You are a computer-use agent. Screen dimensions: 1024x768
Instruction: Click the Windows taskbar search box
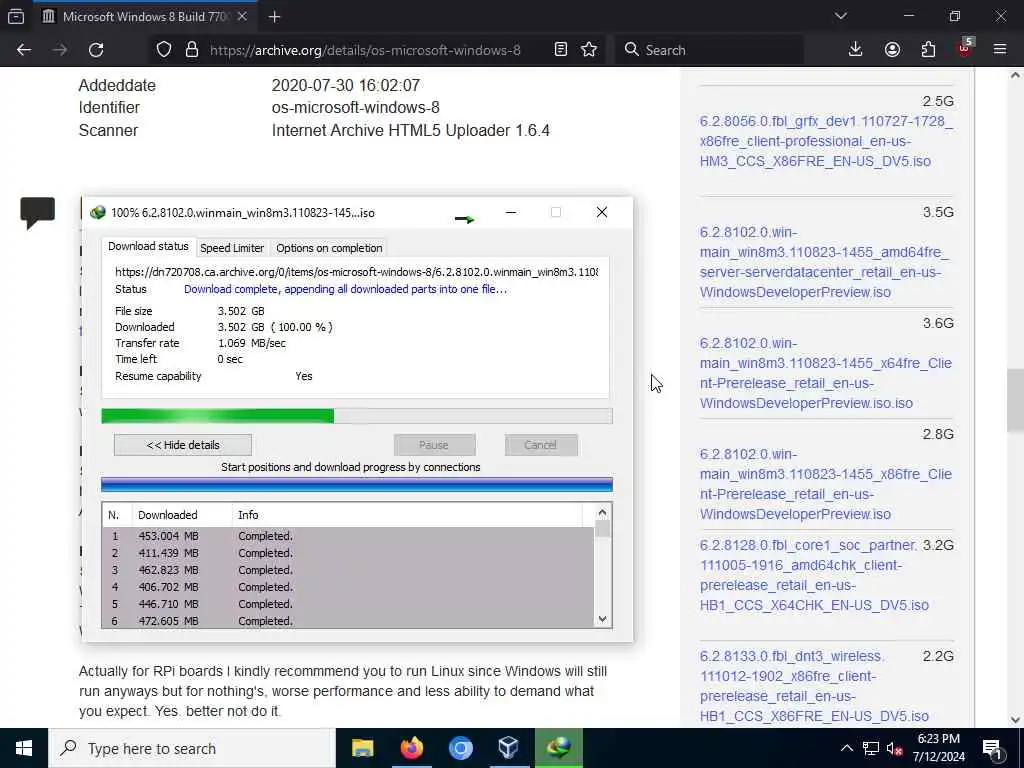[193, 748]
